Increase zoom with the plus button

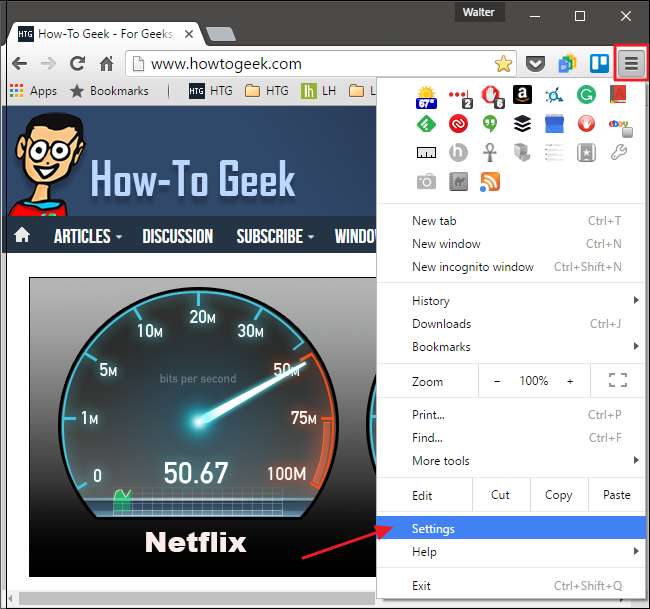coord(570,381)
